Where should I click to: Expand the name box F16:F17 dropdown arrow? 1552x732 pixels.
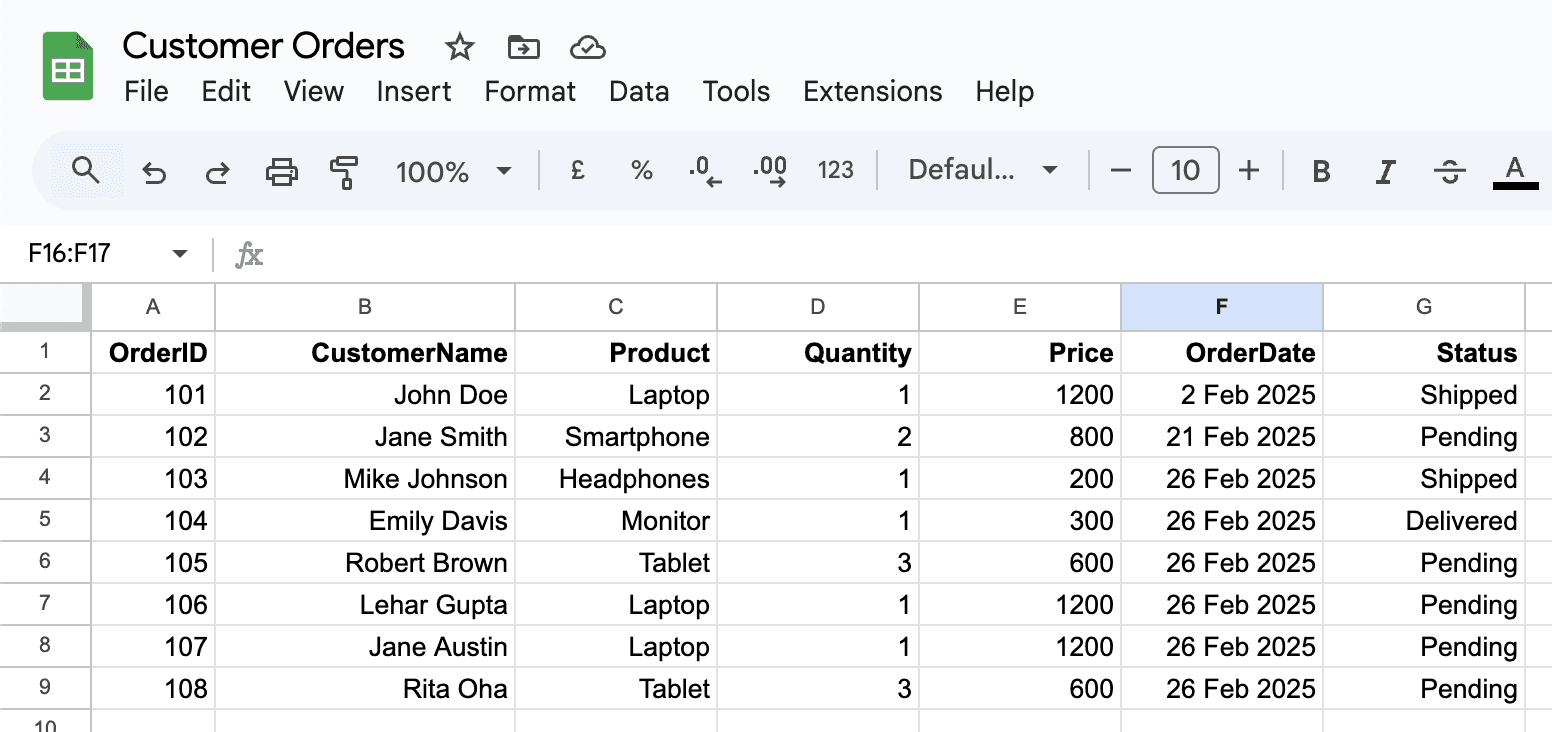point(180,254)
